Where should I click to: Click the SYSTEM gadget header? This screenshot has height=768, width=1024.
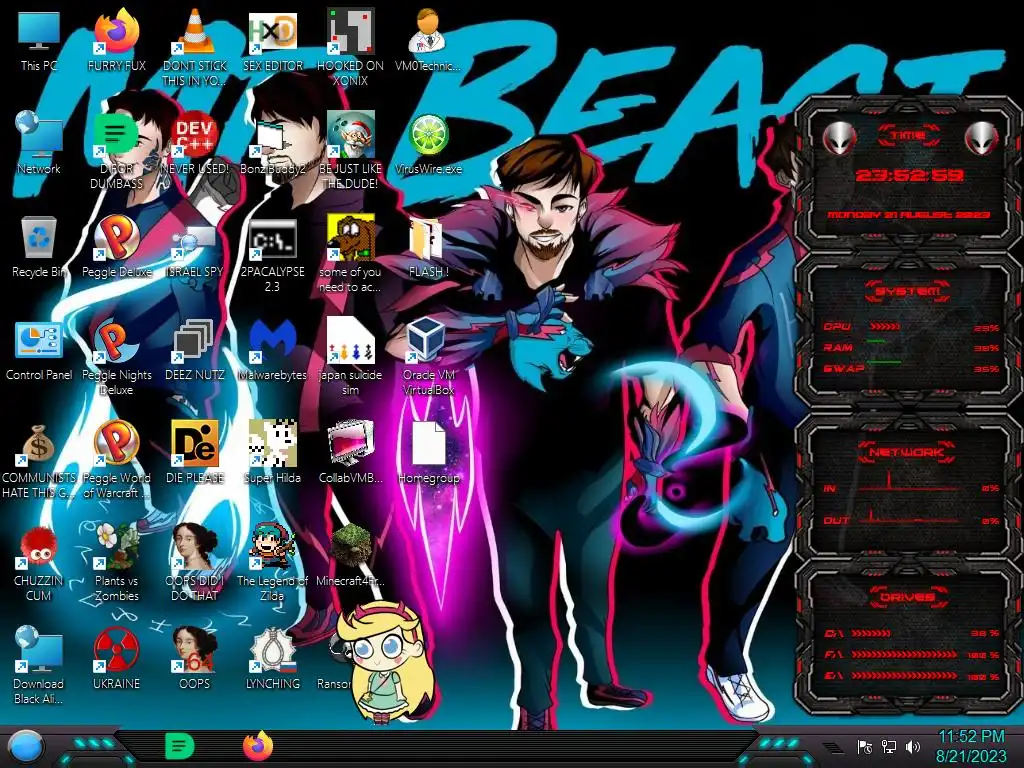(907, 291)
